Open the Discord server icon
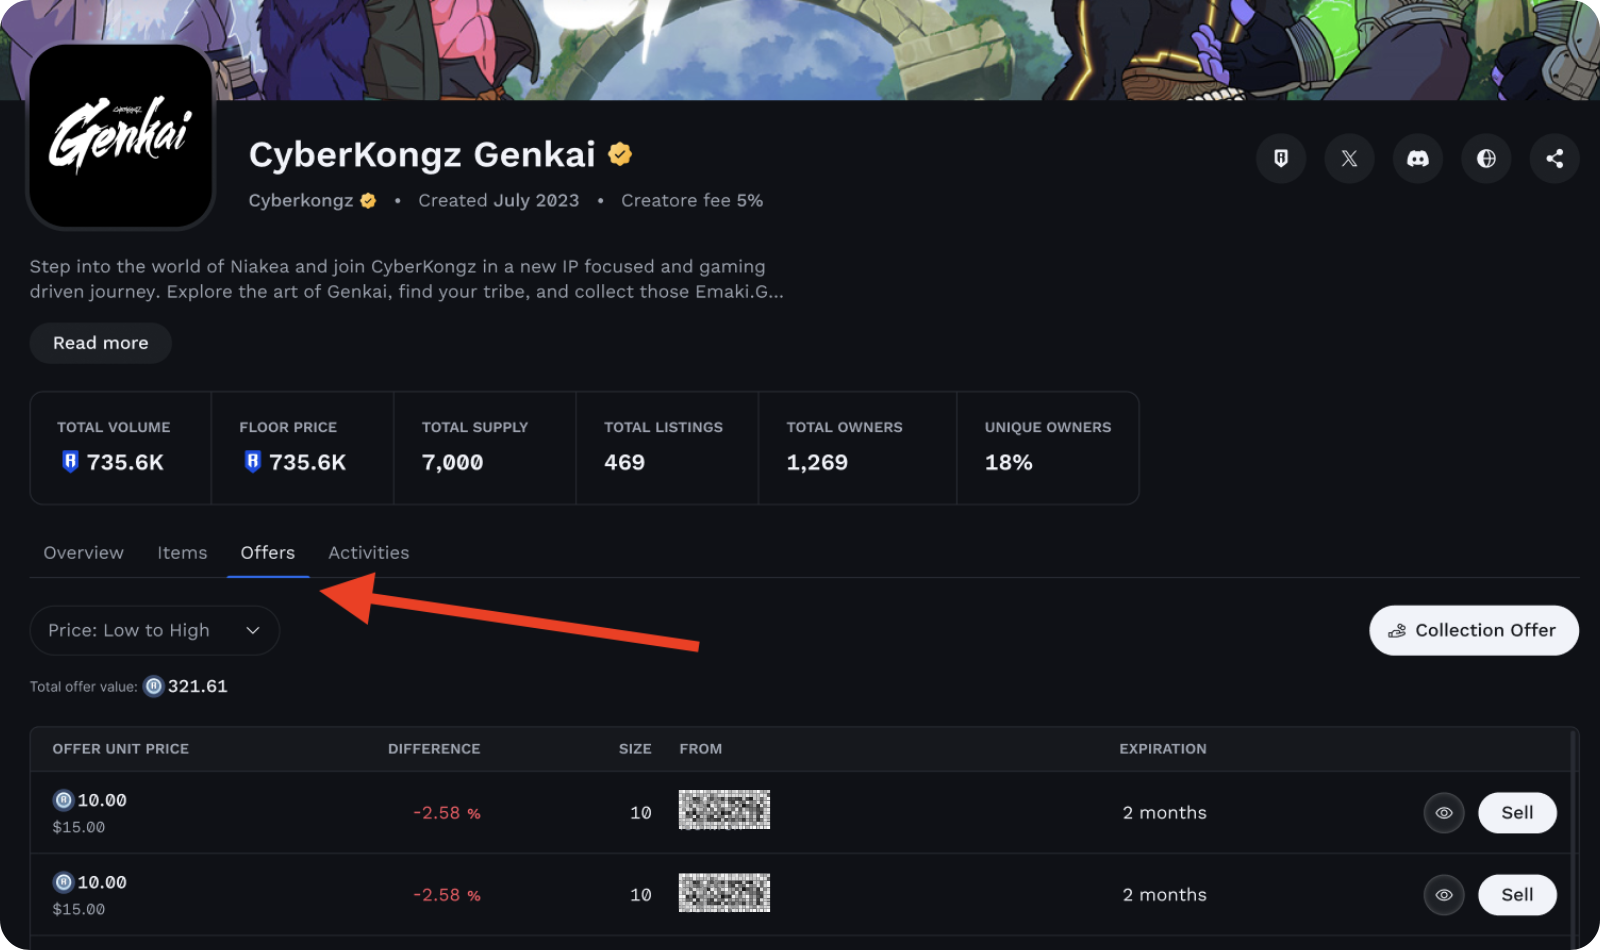The width and height of the screenshot is (1600, 950). tap(1418, 158)
